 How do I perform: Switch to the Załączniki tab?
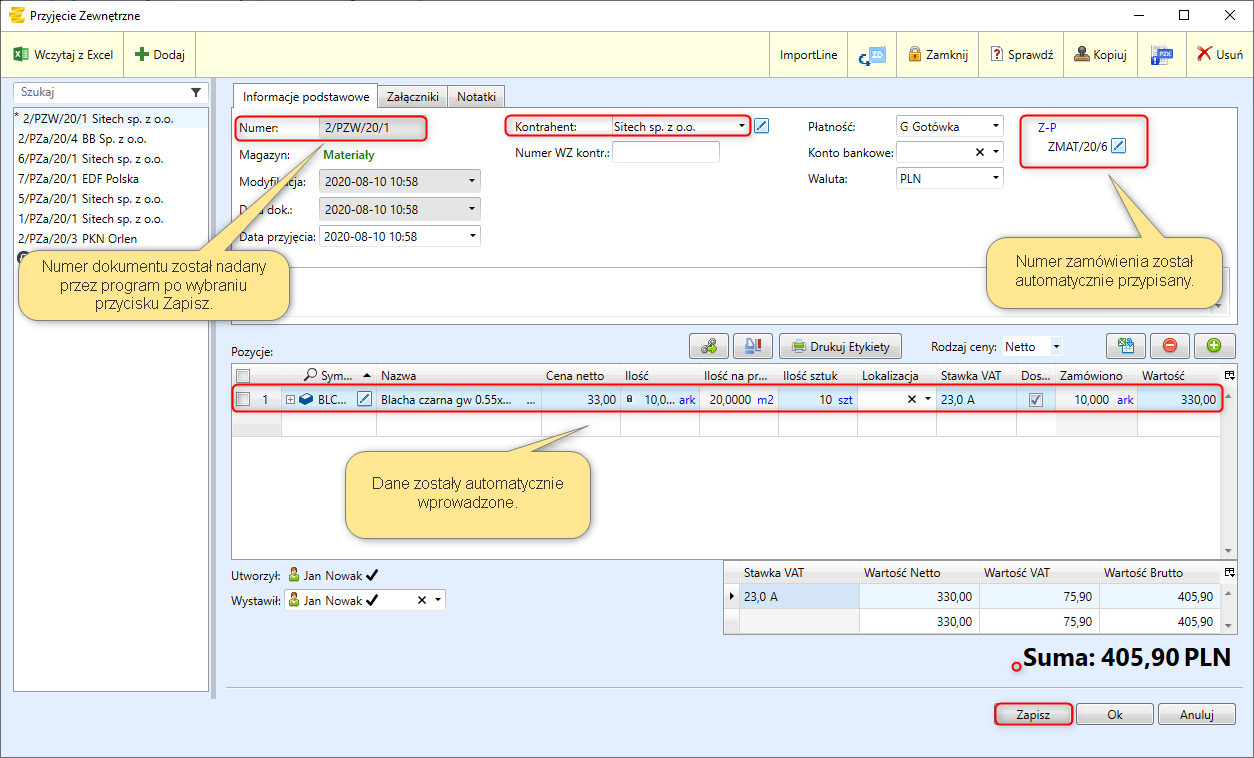[412, 97]
